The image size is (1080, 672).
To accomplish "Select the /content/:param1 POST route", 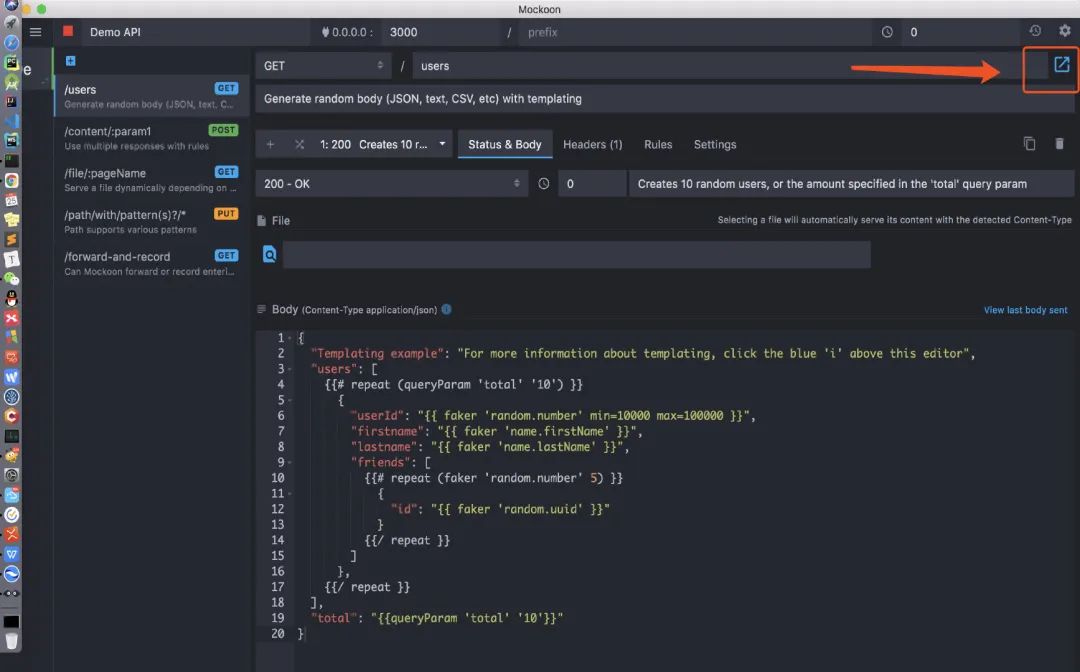I will pyautogui.click(x=152, y=138).
